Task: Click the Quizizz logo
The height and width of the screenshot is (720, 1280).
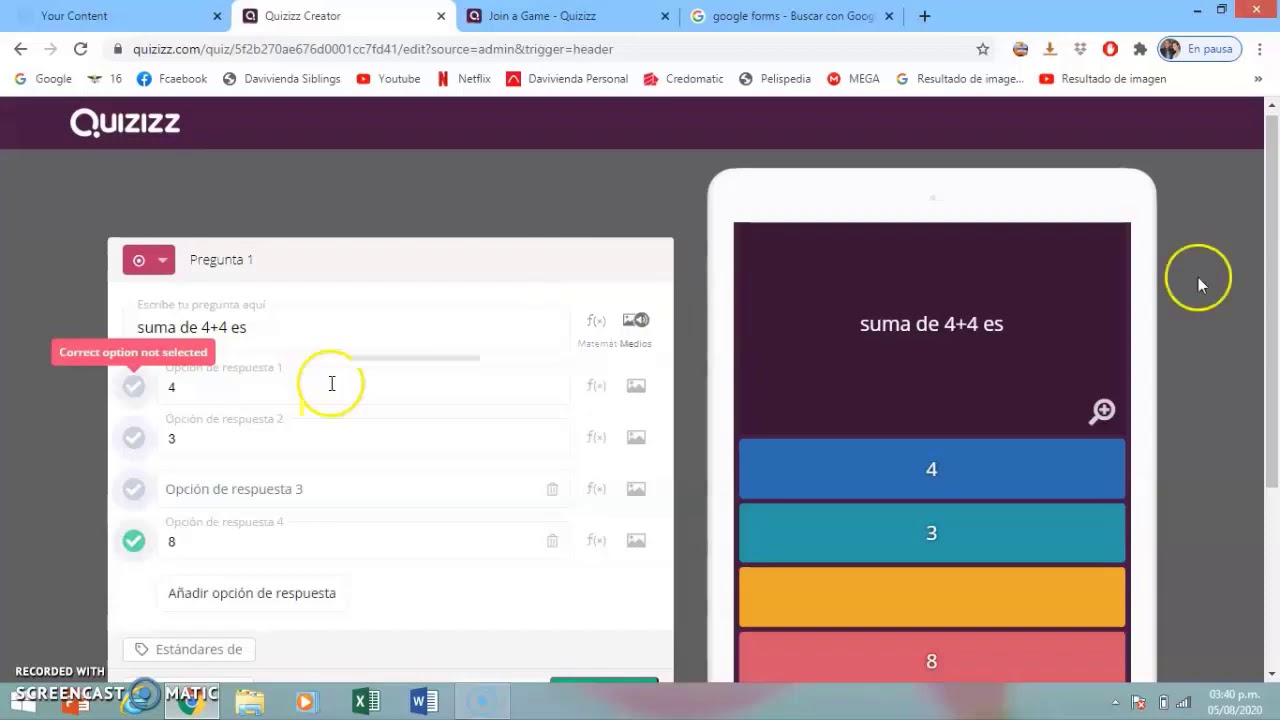Action: click(x=125, y=123)
